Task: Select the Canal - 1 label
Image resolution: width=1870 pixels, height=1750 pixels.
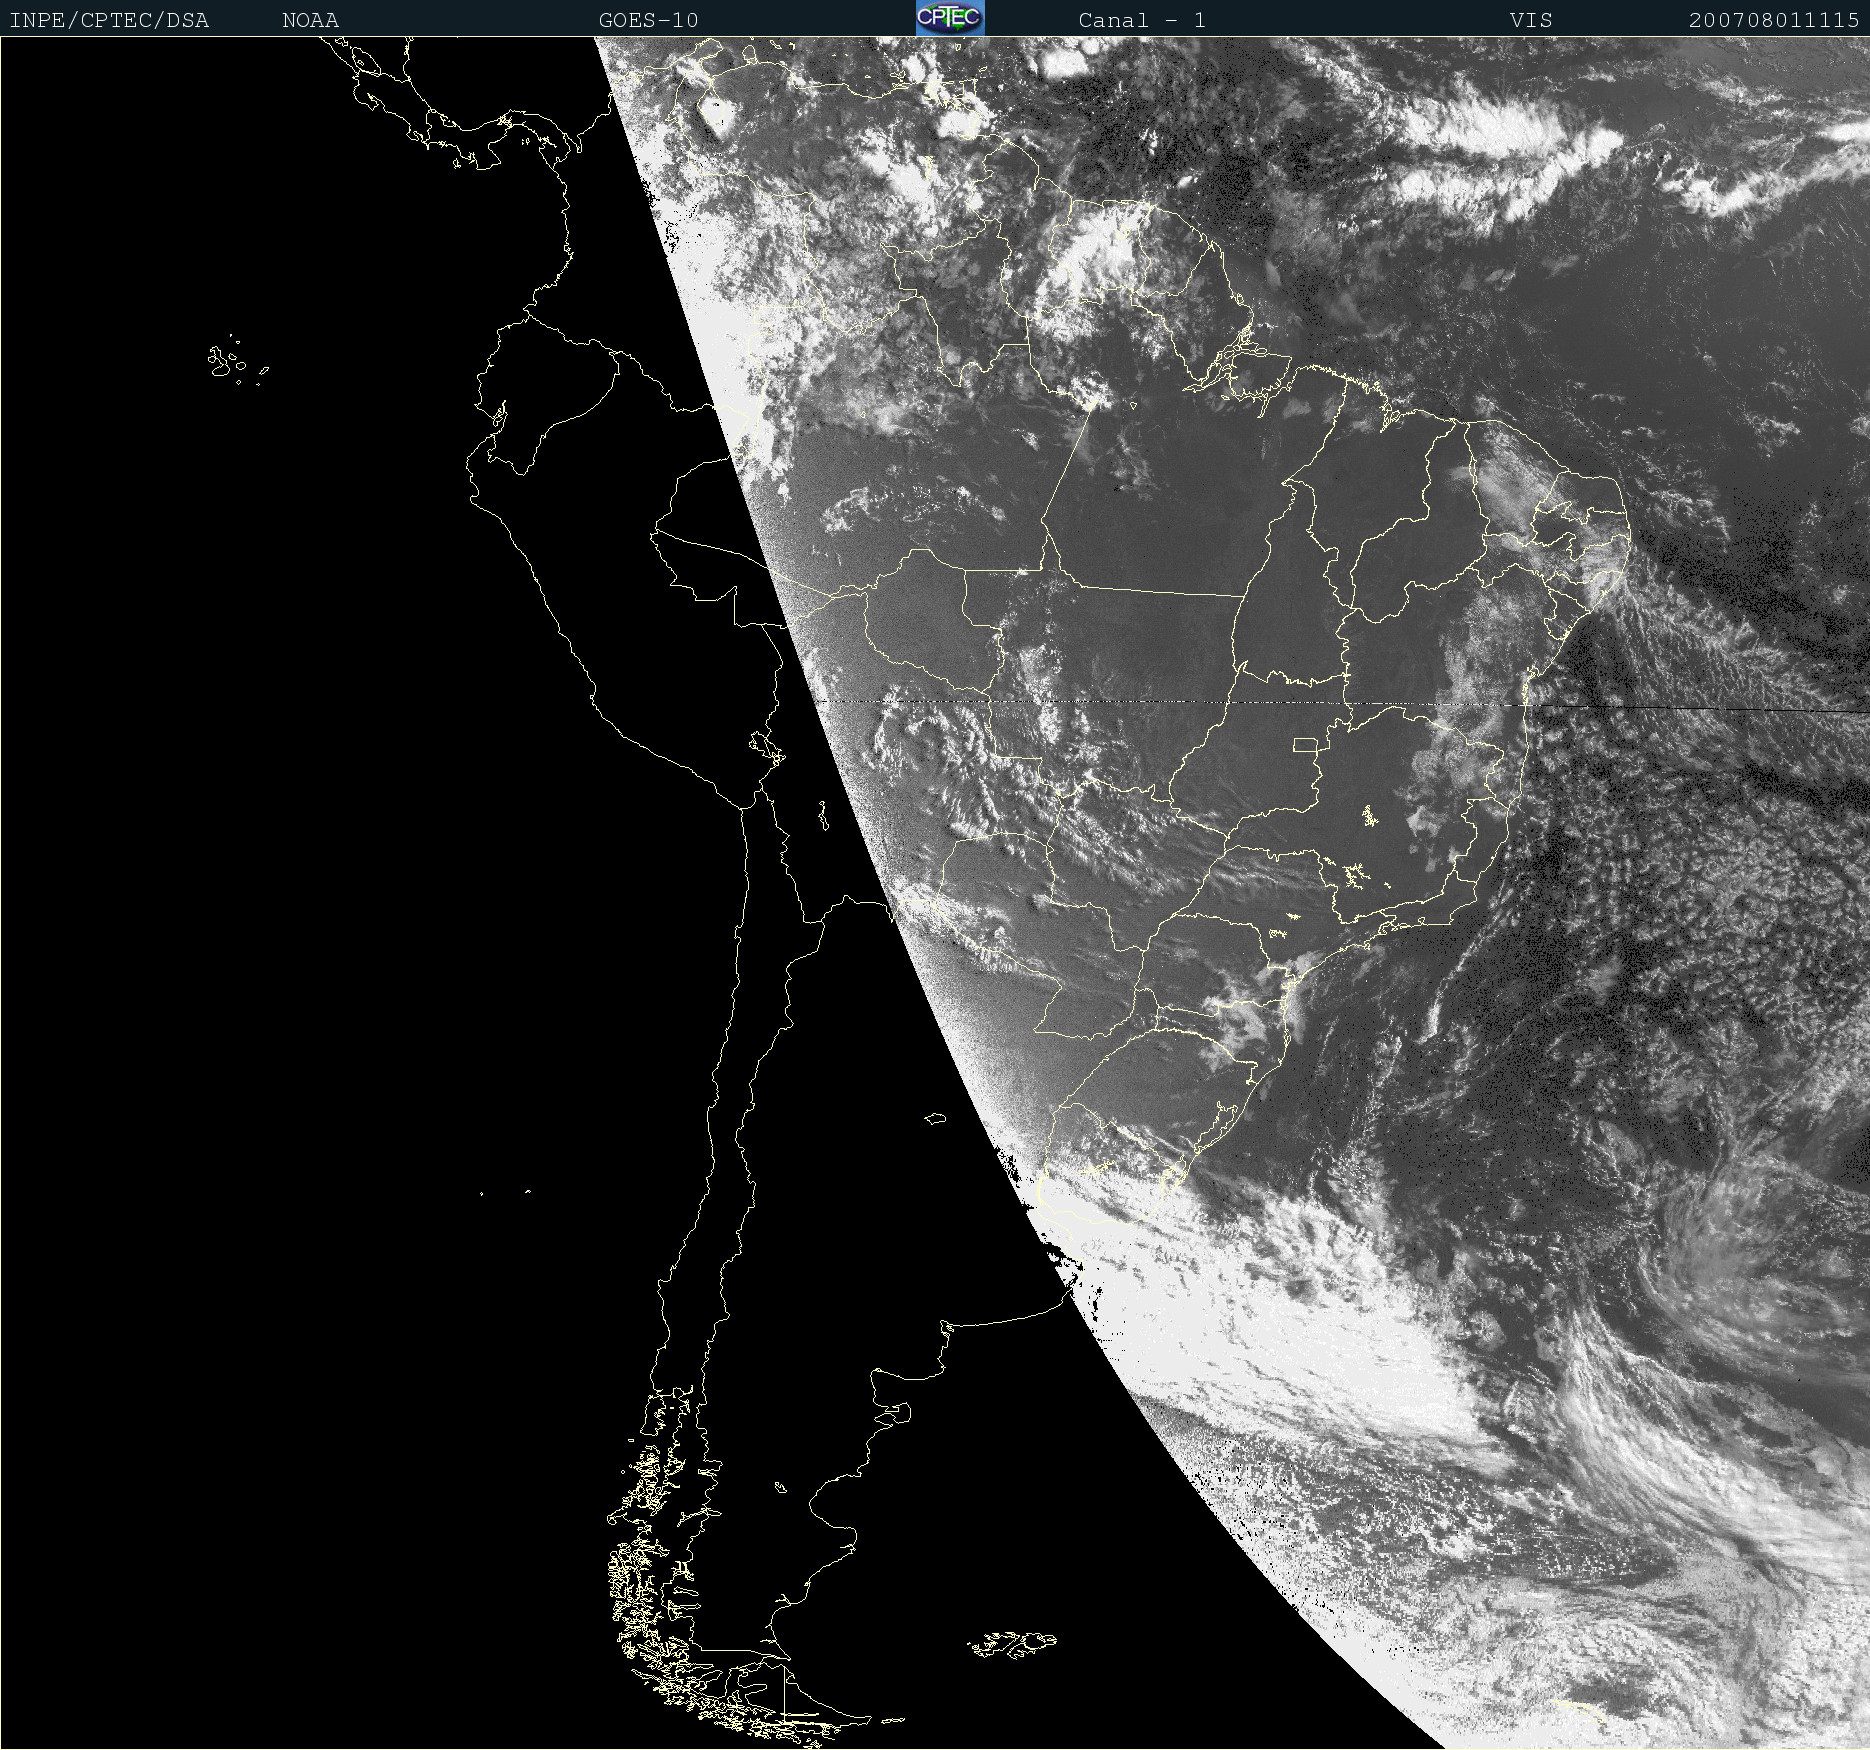Action: 1142,20
